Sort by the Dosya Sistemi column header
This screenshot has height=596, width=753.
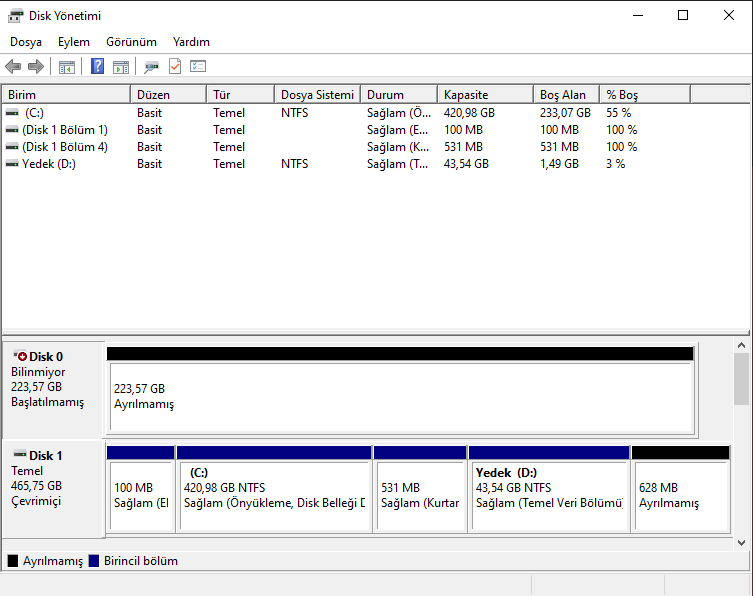(x=317, y=95)
